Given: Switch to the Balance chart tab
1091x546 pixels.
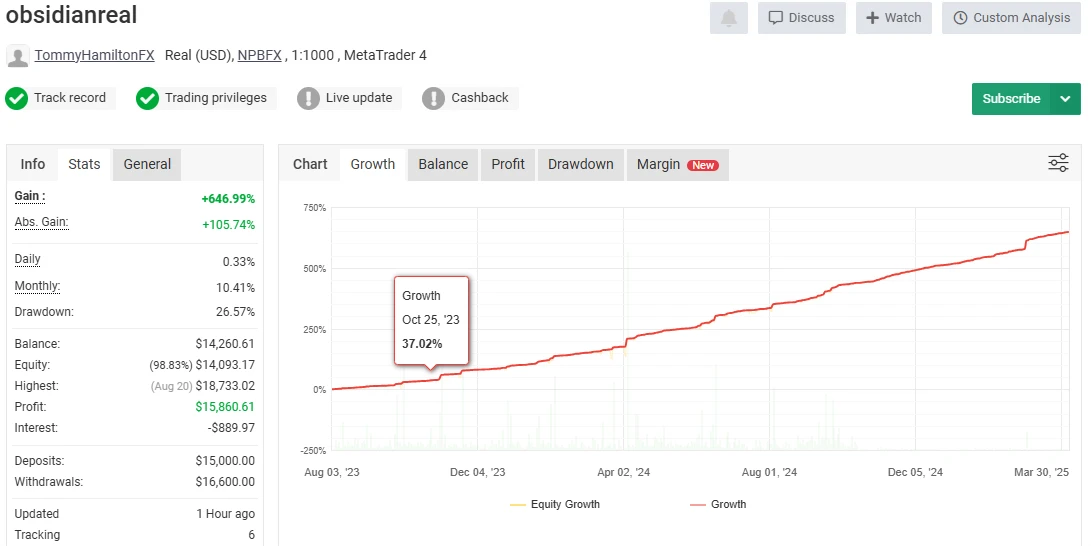Looking at the screenshot, I should [x=443, y=164].
